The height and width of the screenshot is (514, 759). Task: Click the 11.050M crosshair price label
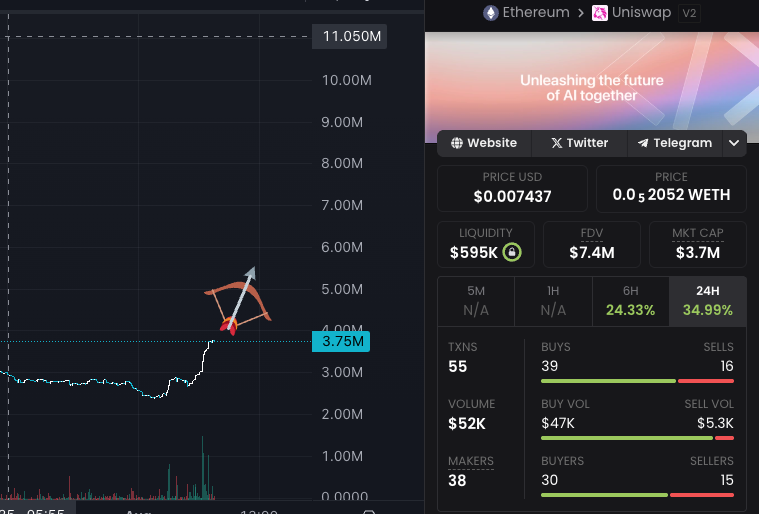(349, 36)
